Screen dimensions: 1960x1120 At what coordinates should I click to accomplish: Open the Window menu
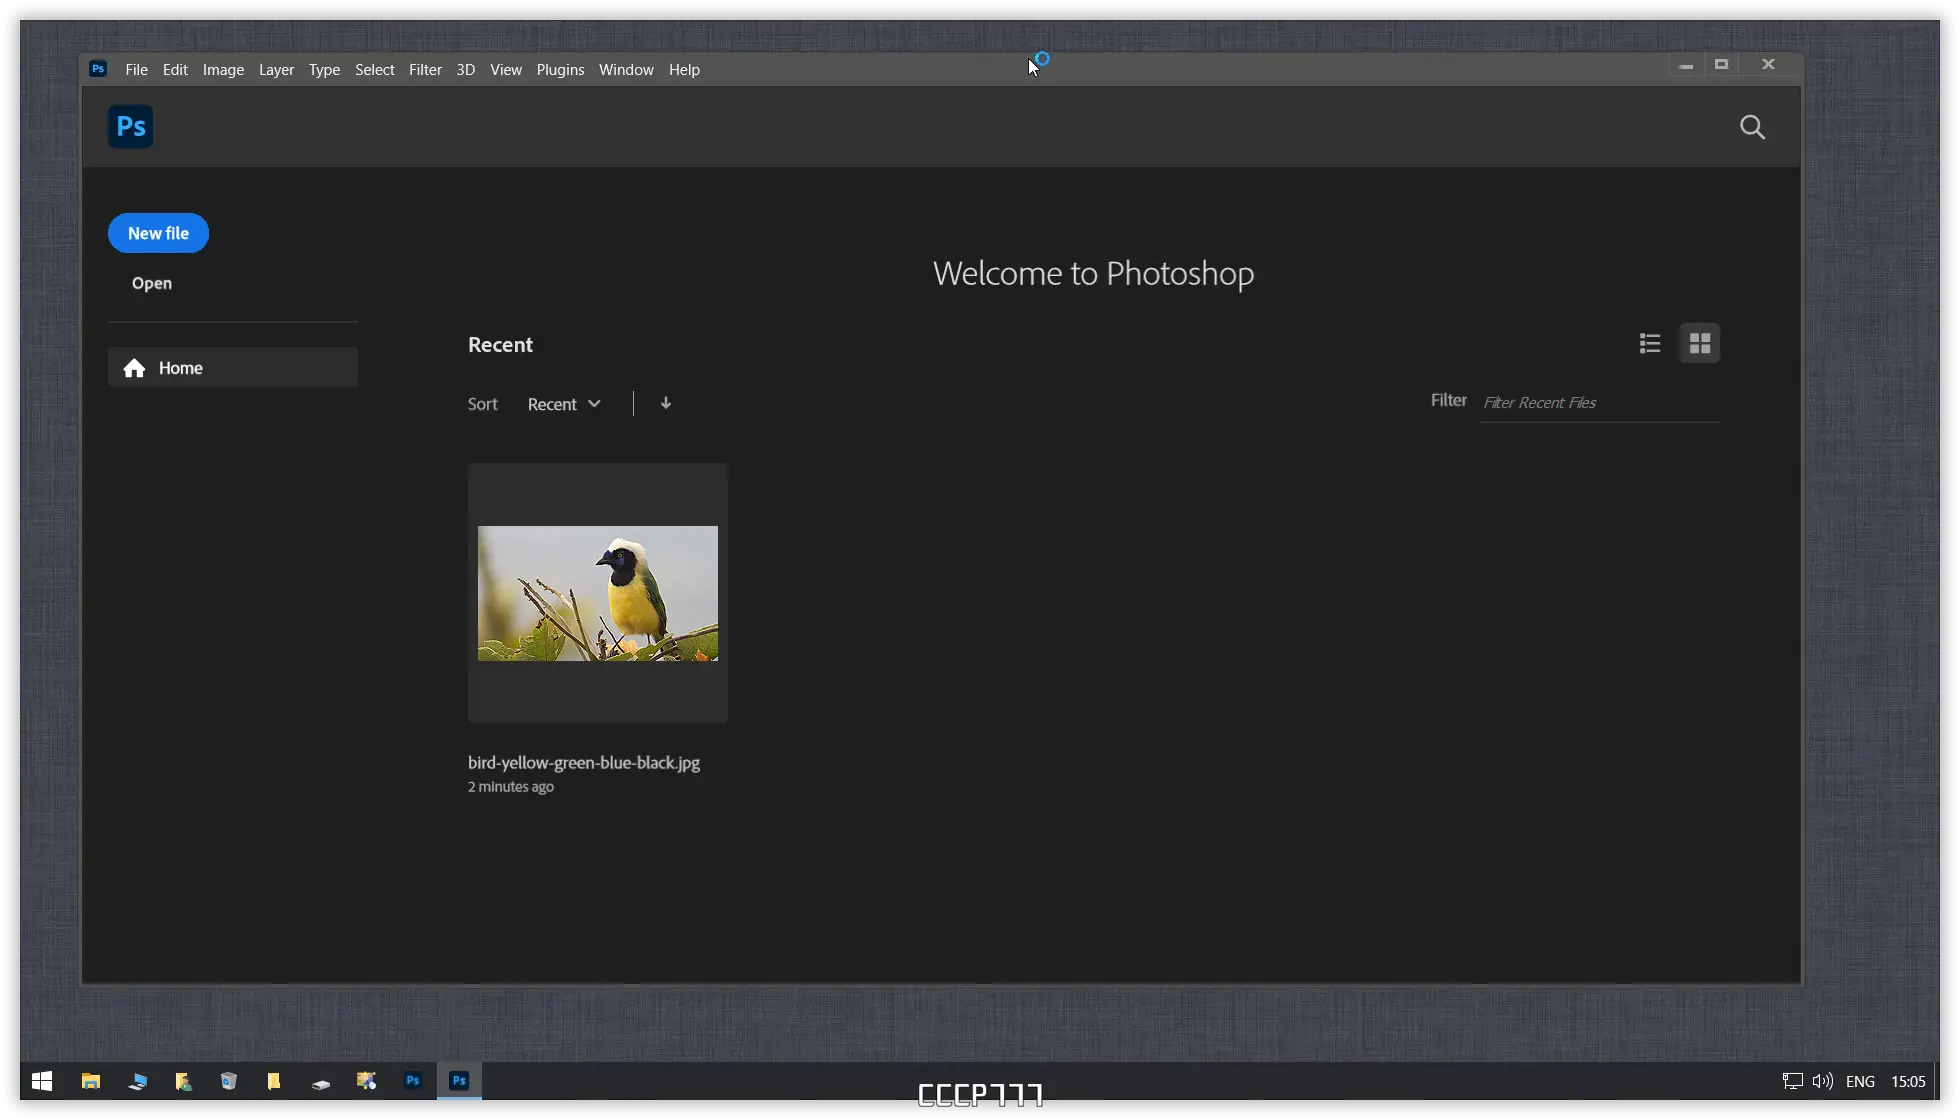tap(626, 69)
